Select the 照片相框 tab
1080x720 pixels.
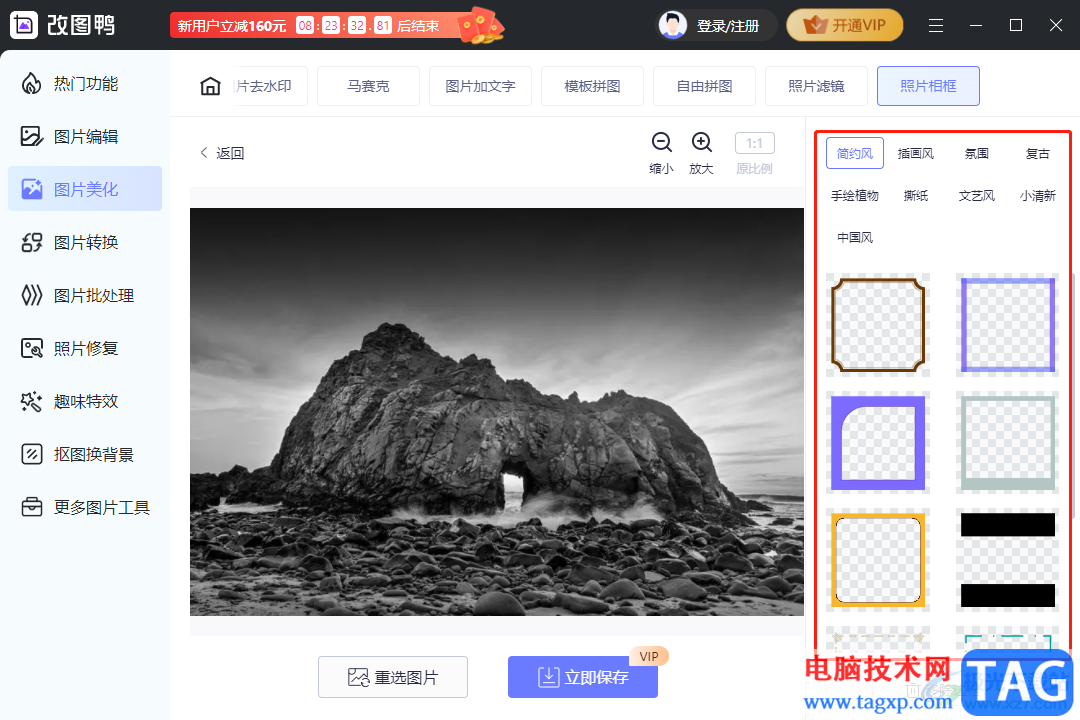click(x=928, y=86)
